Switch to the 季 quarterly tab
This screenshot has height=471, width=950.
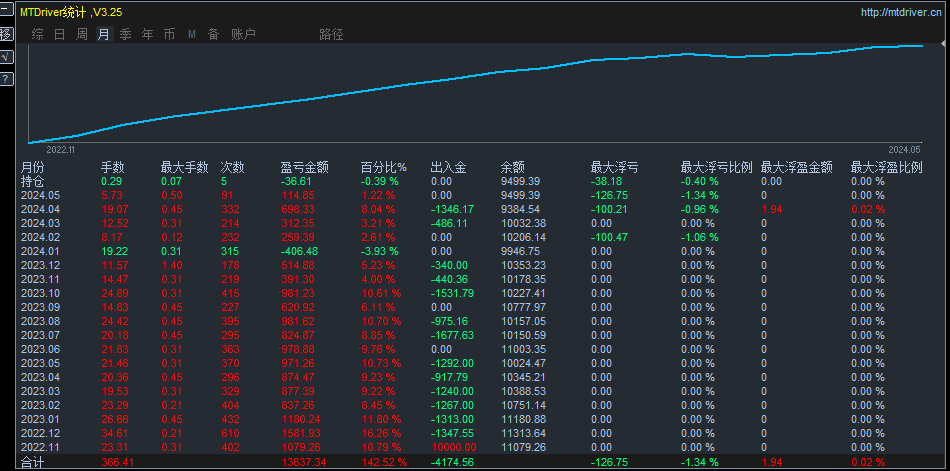coord(125,35)
